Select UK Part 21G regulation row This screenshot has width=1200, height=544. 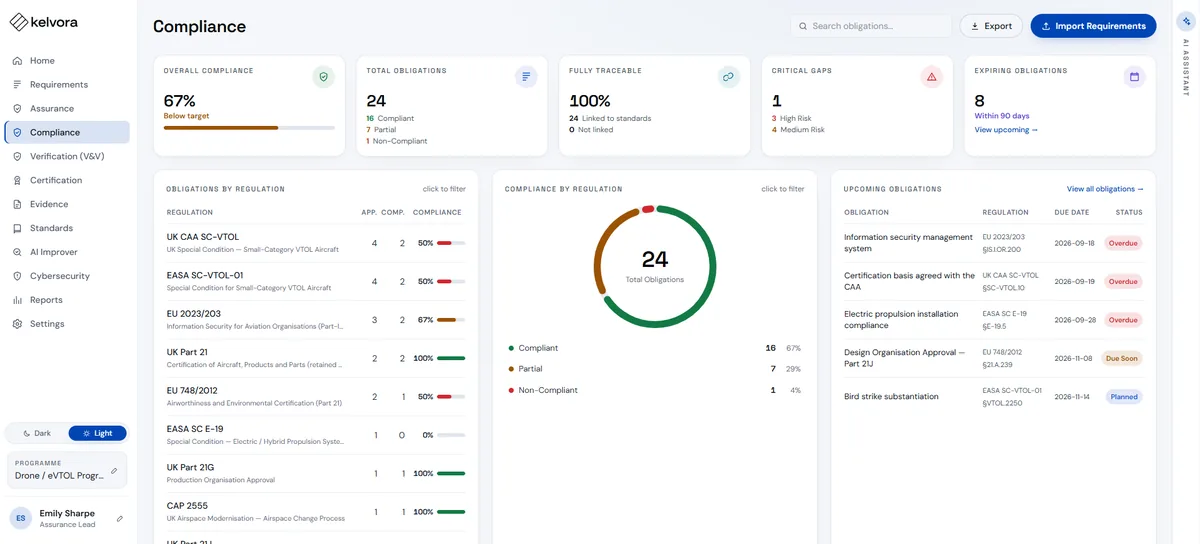(x=316, y=473)
